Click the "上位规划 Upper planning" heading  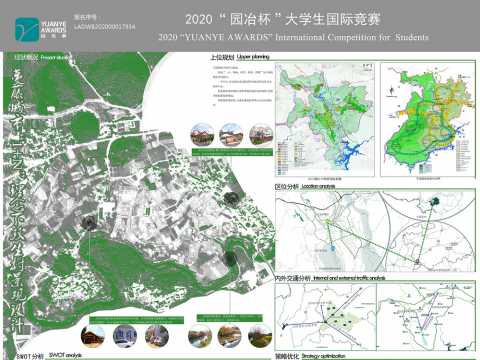pyautogui.click(x=240, y=57)
